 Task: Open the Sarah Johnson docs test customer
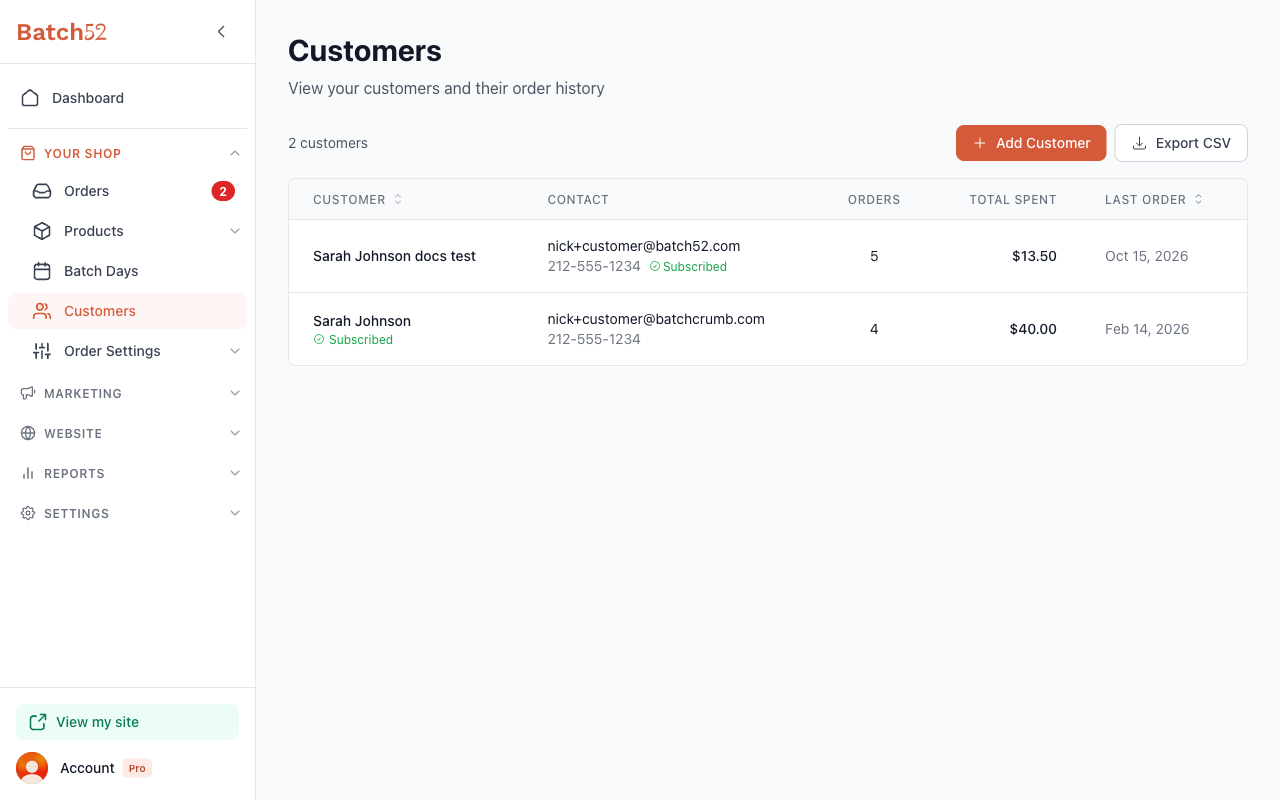394,256
